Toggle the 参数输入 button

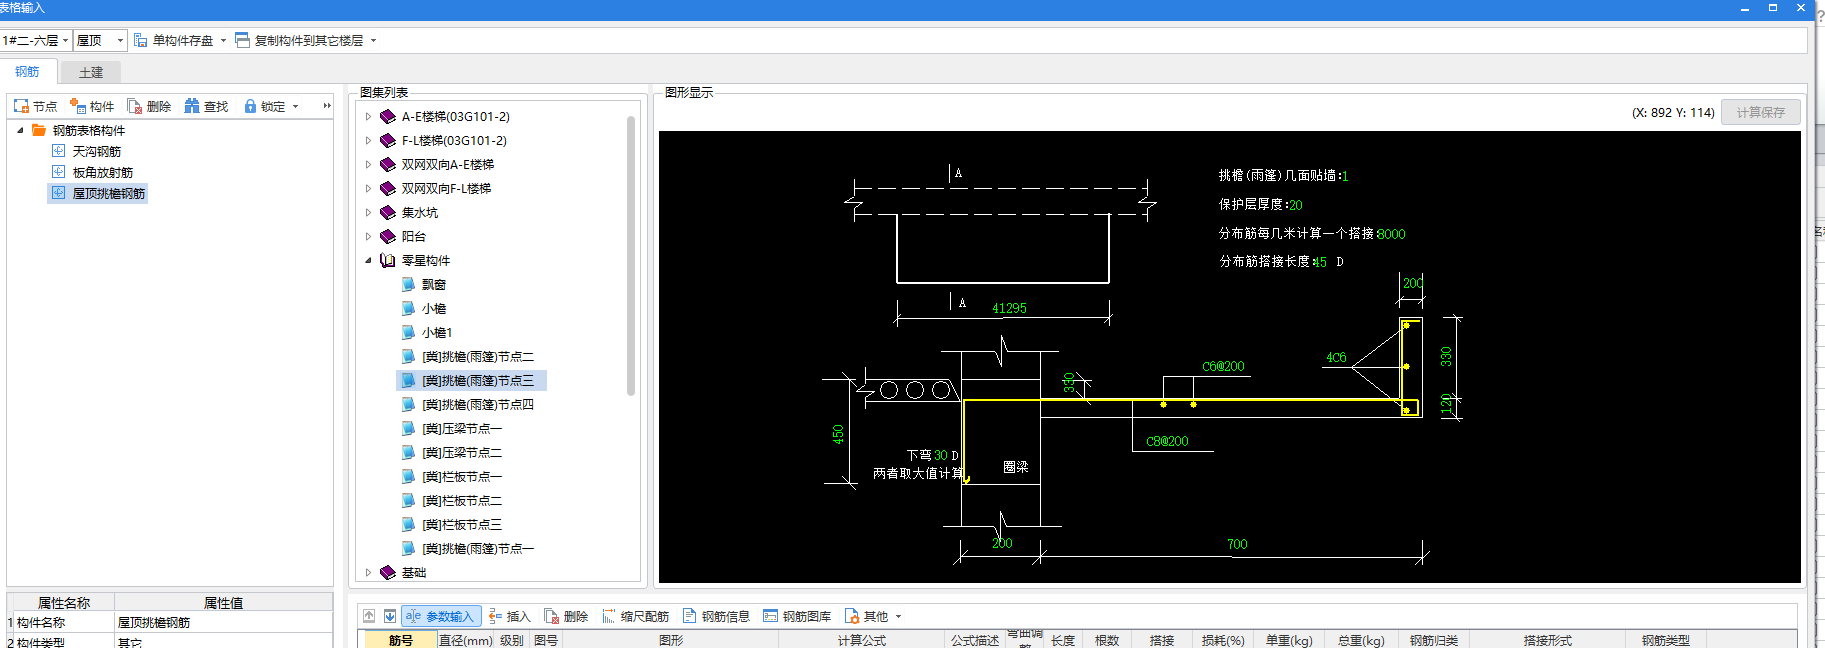(441, 616)
